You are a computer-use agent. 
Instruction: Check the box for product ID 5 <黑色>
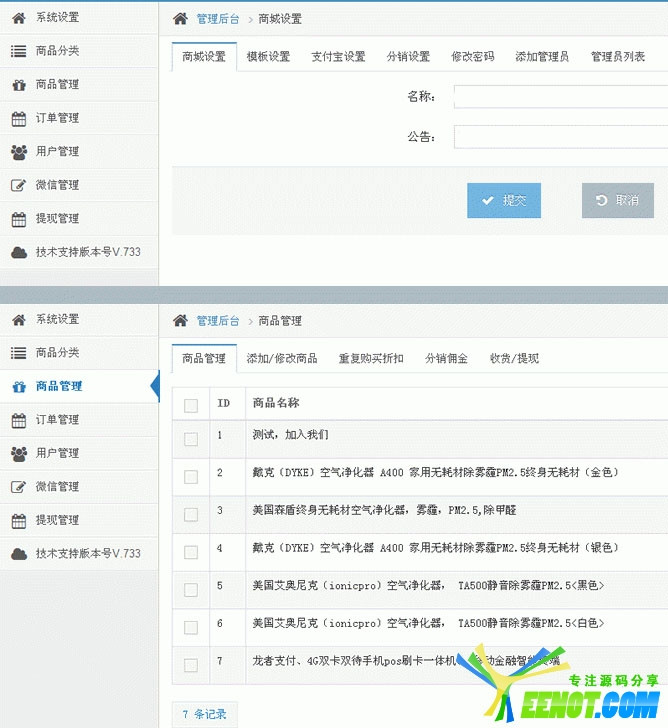(191, 589)
